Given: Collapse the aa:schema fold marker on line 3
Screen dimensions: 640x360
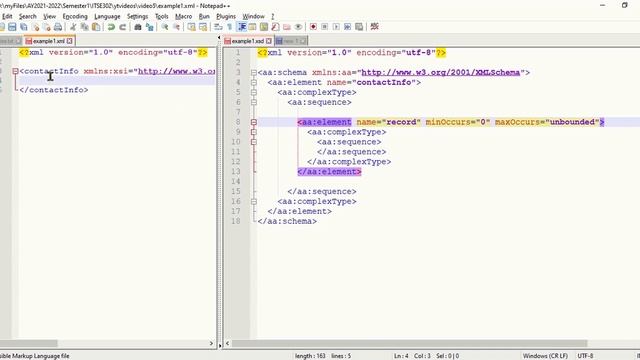Looking at the screenshot, I should tap(254, 73).
